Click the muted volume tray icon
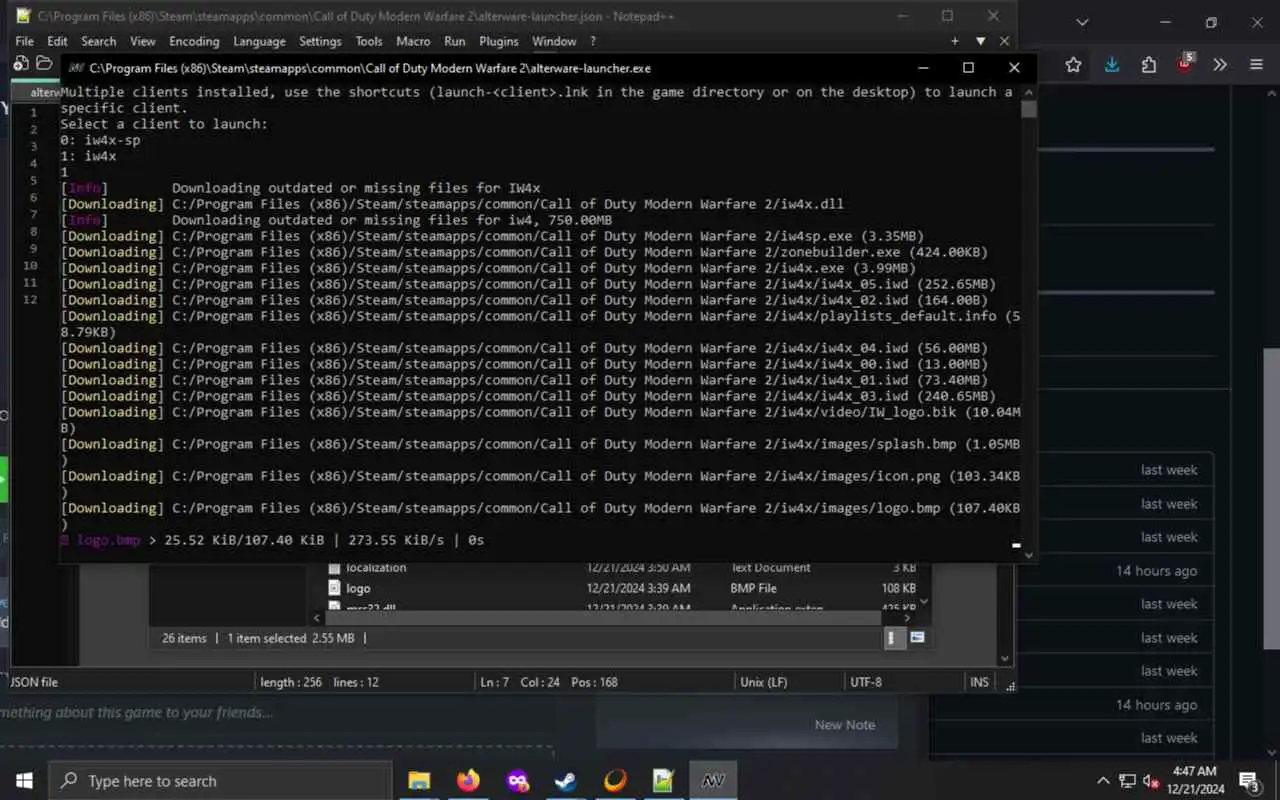The image size is (1280, 800). pos(1152,781)
